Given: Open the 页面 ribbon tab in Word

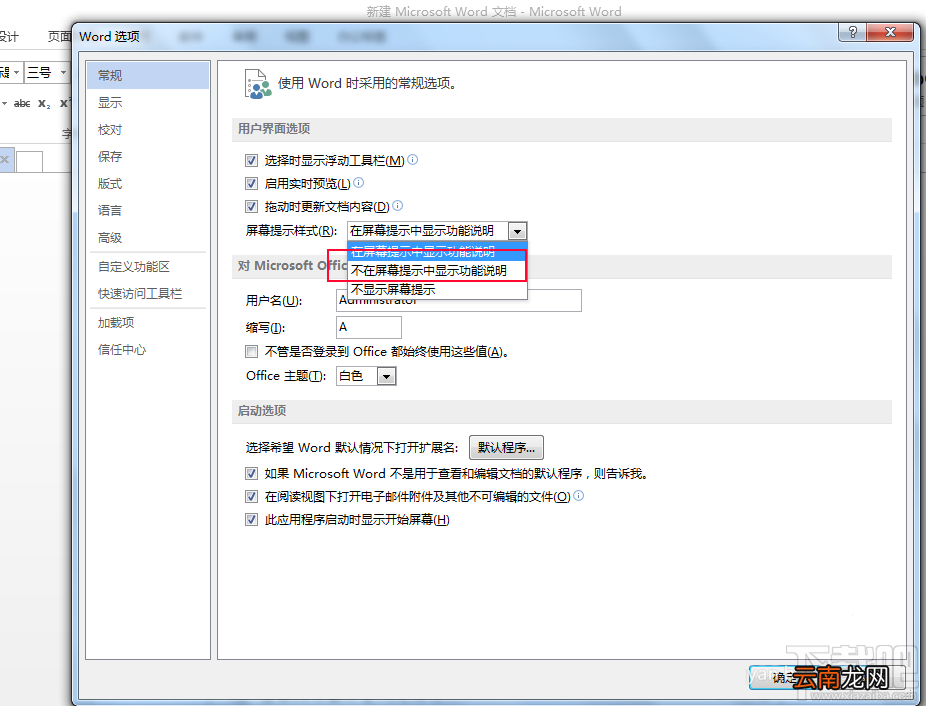Looking at the screenshot, I should tap(59, 37).
